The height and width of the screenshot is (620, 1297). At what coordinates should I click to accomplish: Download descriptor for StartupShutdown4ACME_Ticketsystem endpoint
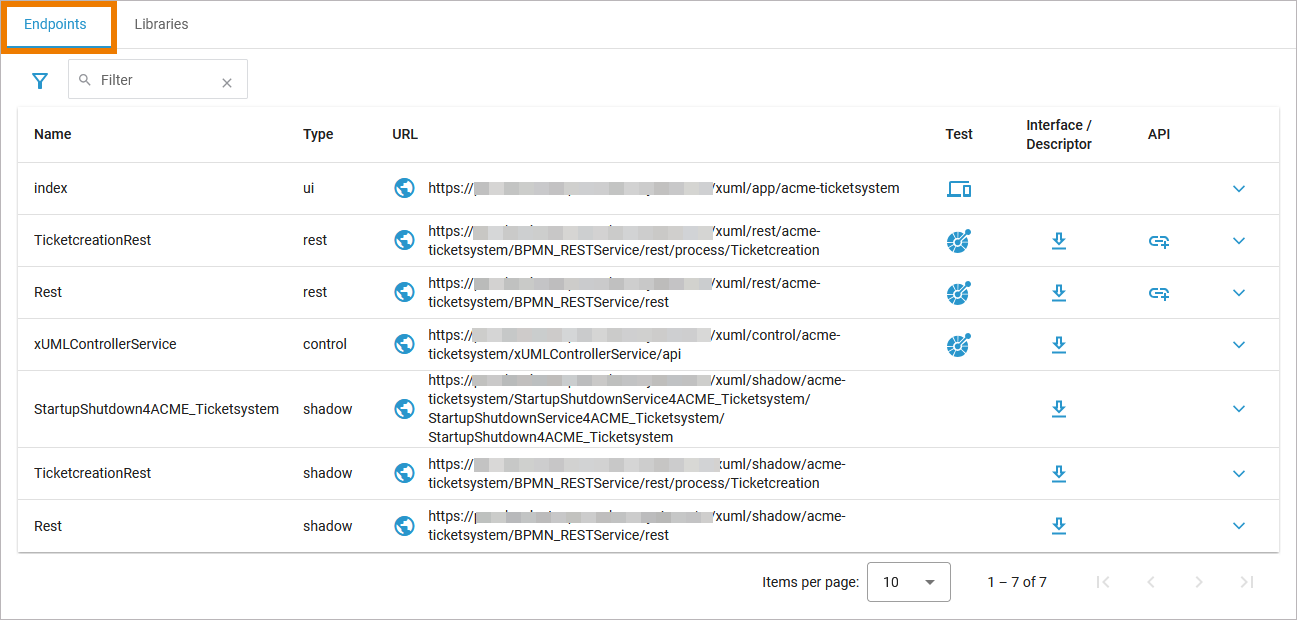(x=1059, y=409)
